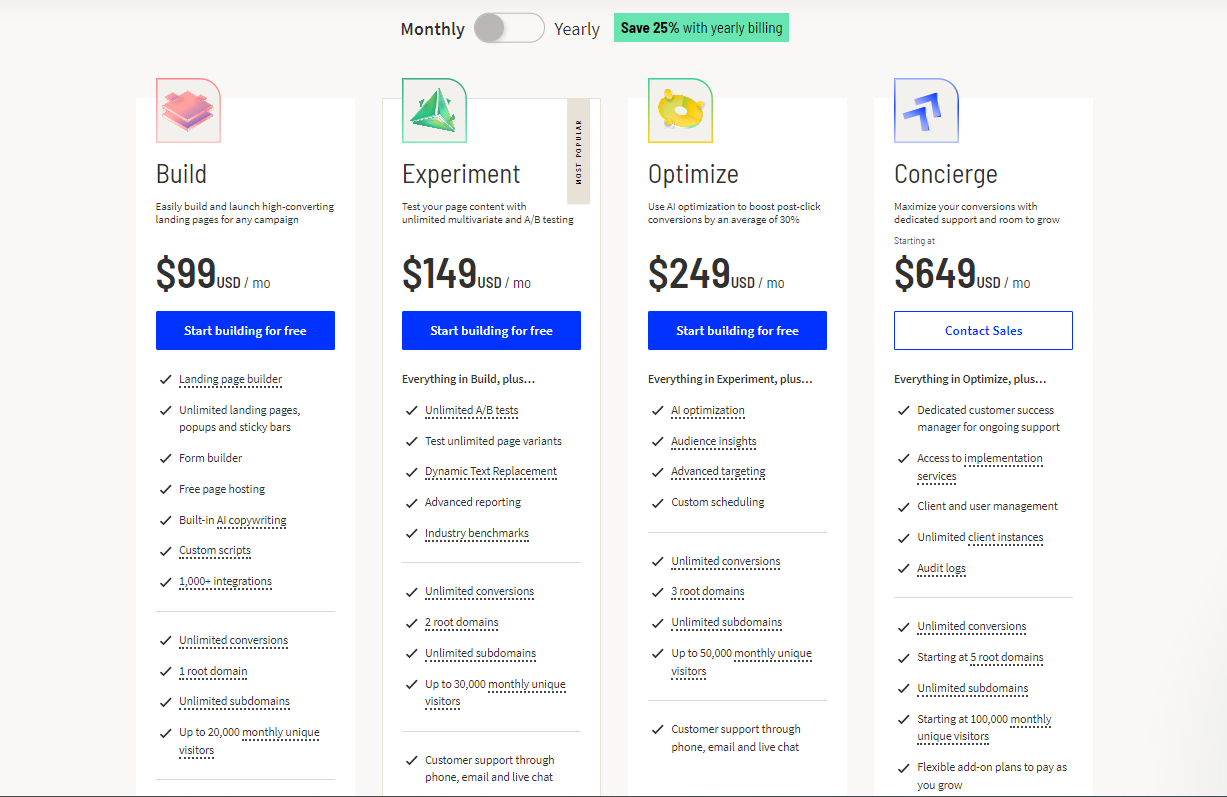Click the Dynamic Text Replacement feature link

490,472
